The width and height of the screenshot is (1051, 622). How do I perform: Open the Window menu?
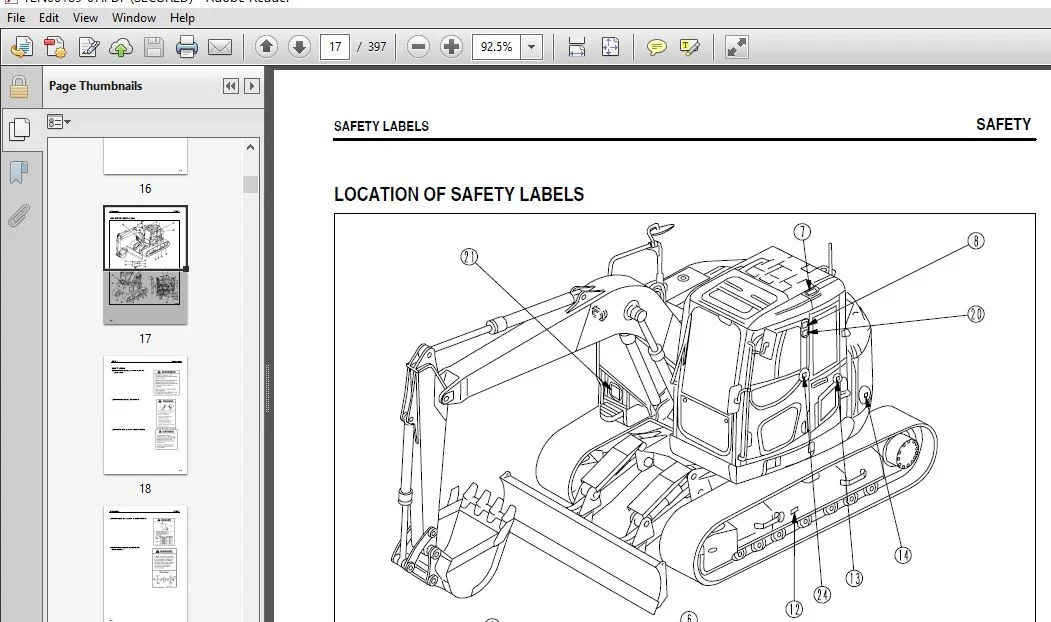133,18
